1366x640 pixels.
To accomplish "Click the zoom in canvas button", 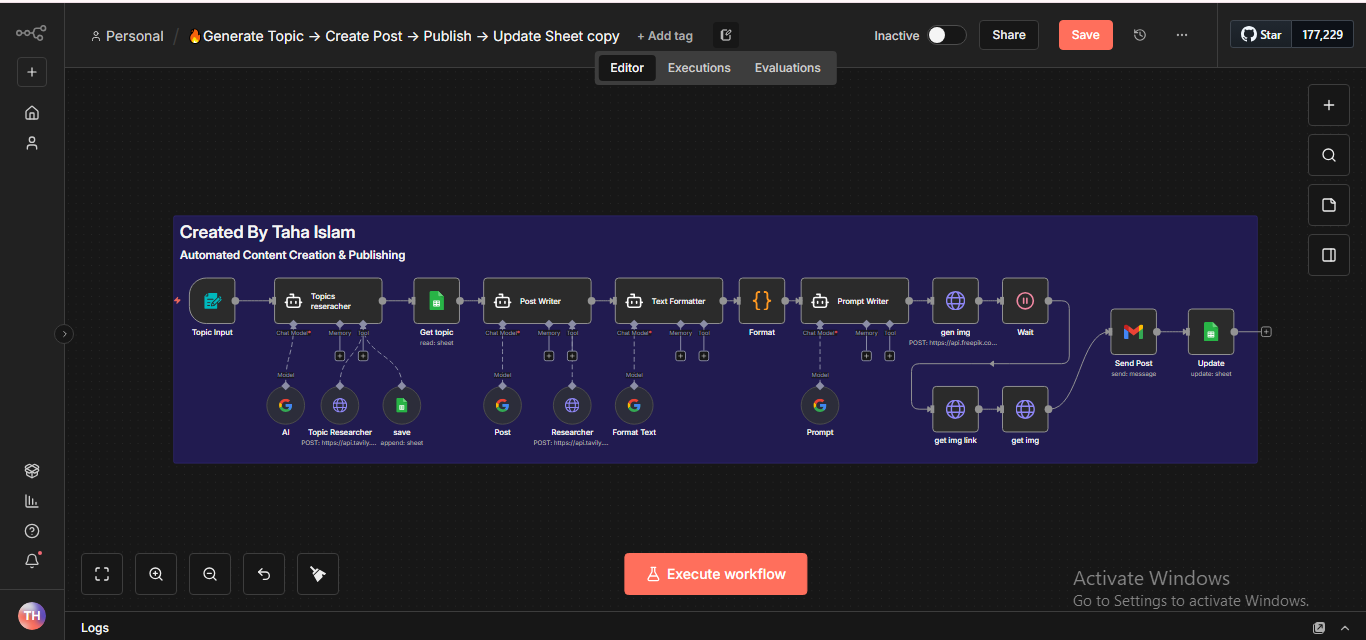I will pyautogui.click(x=156, y=574).
